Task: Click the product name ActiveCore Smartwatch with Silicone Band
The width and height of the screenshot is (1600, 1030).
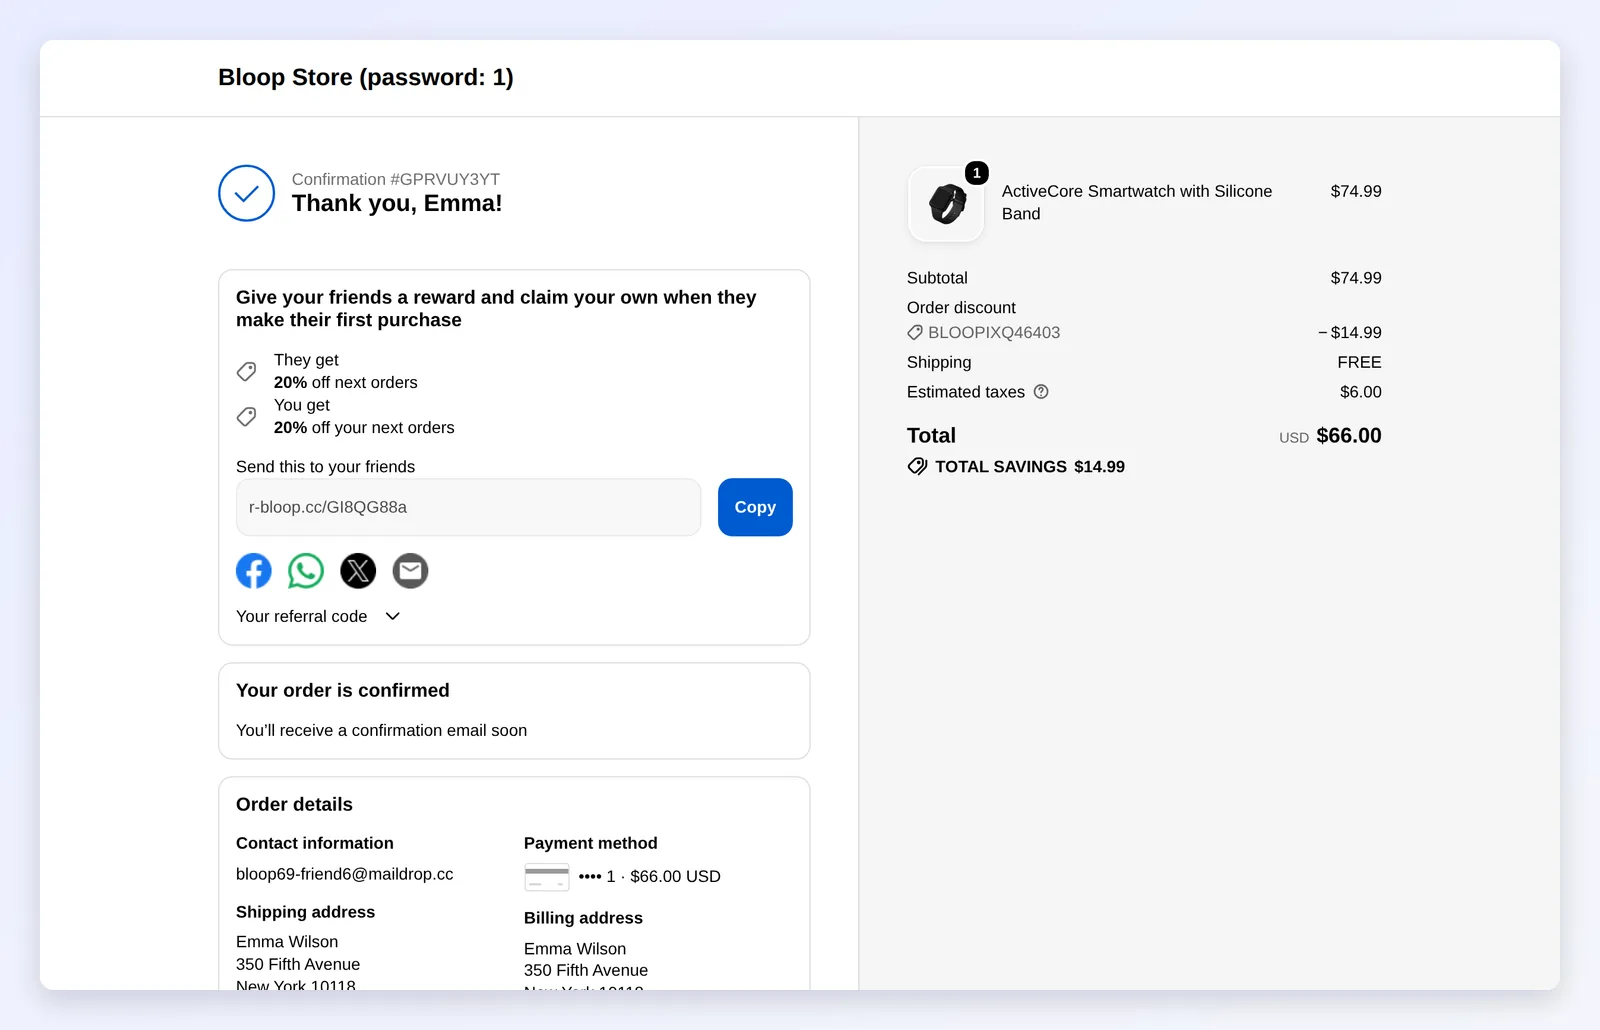Action: [1137, 202]
